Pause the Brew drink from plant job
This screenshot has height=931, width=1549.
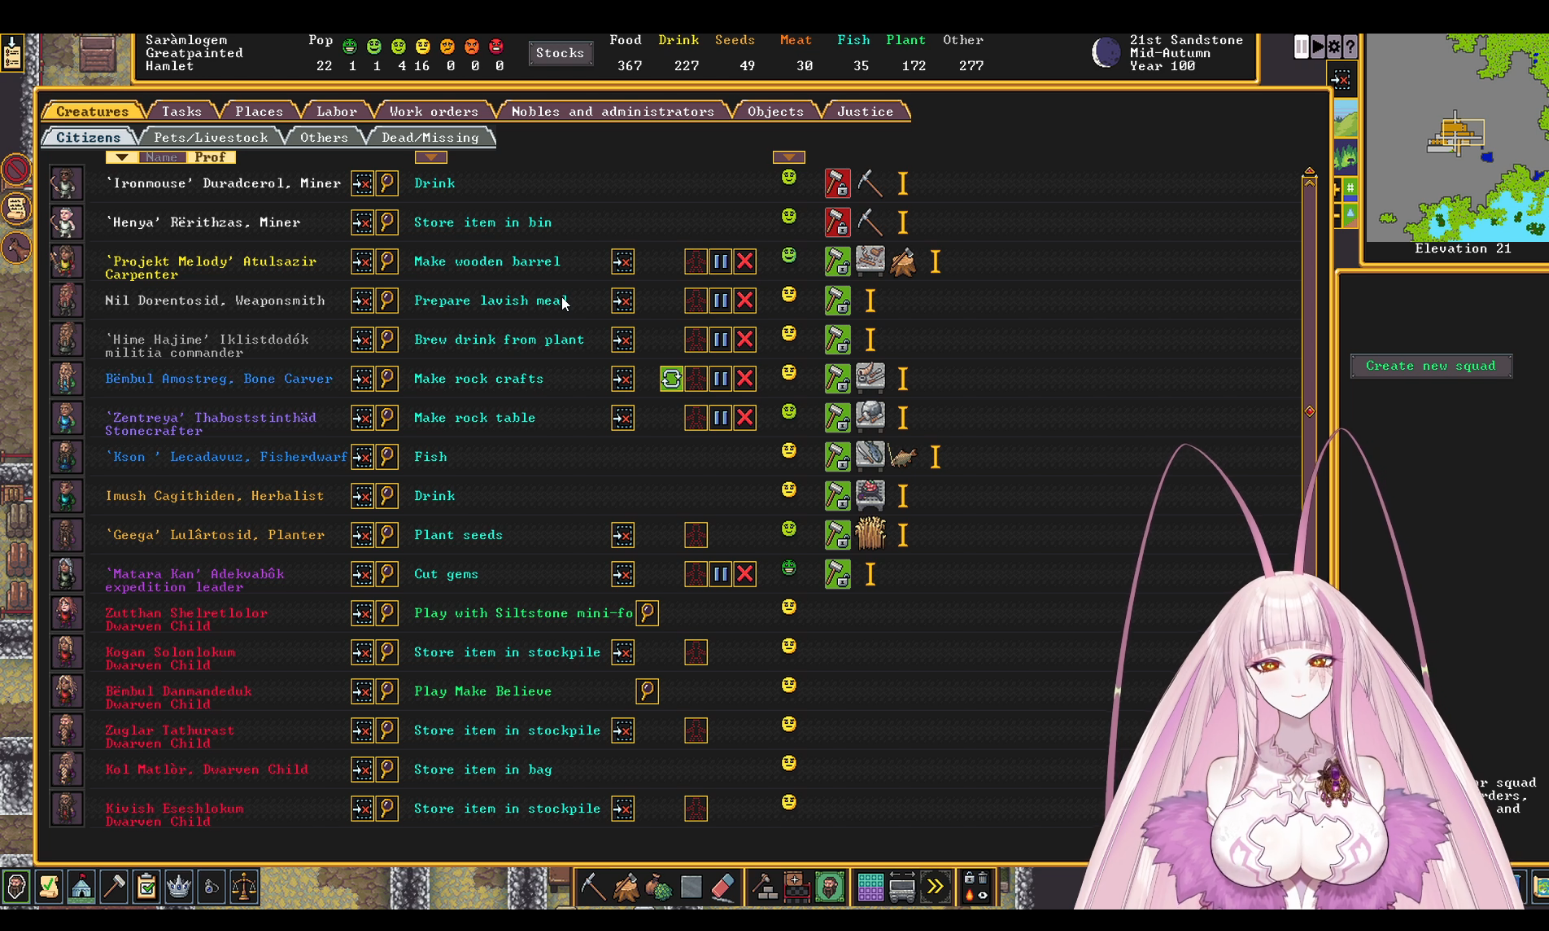(x=720, y=339)
